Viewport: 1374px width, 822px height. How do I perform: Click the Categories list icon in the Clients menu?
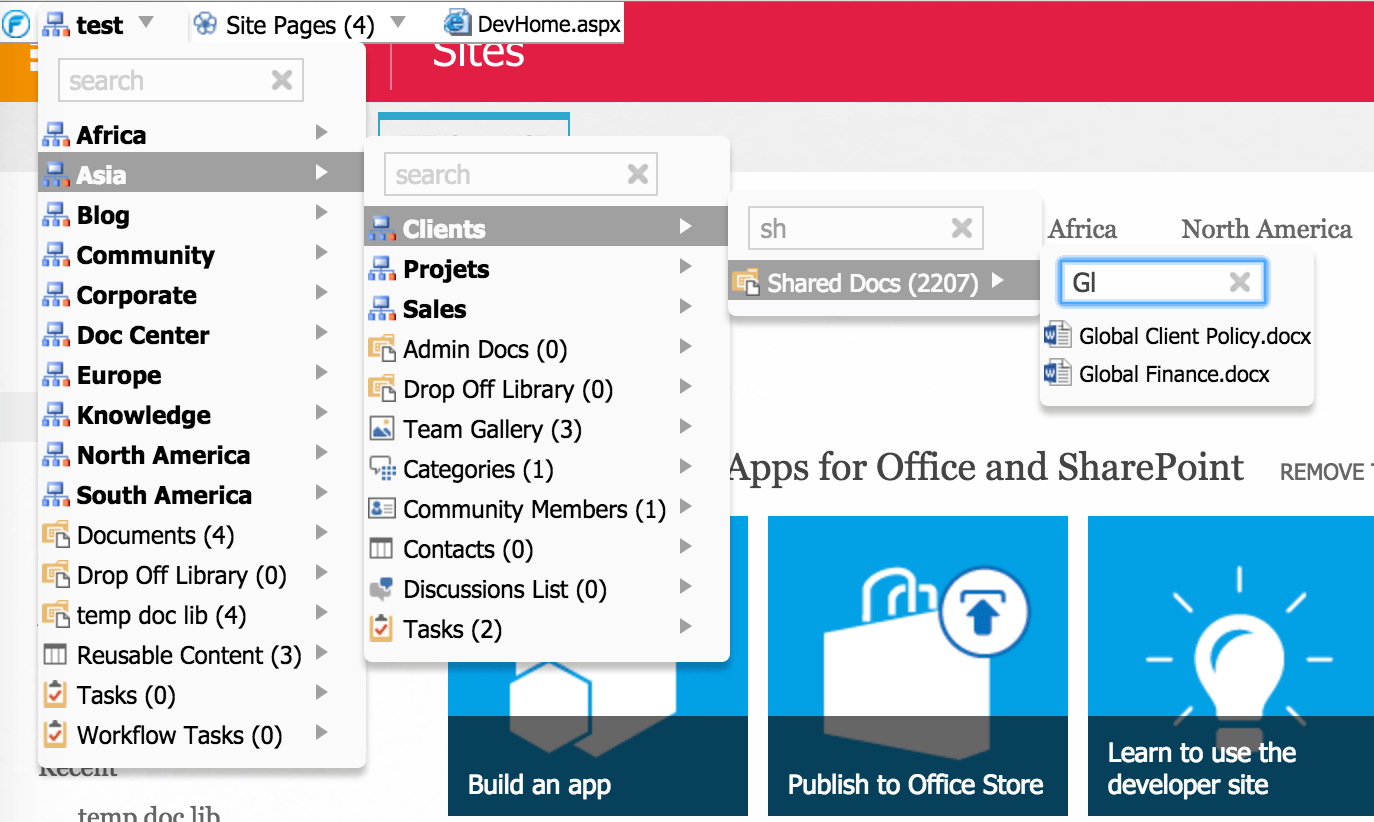382,469
